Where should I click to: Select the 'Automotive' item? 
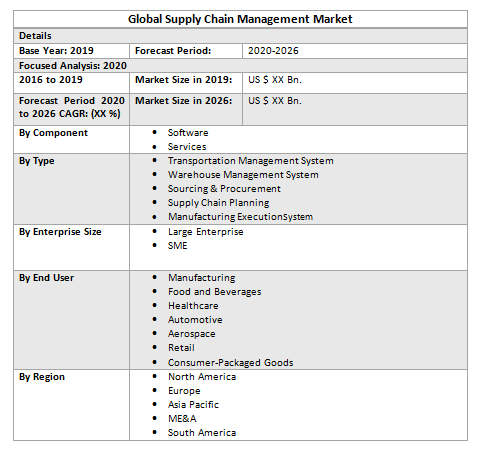coord(195,320)
